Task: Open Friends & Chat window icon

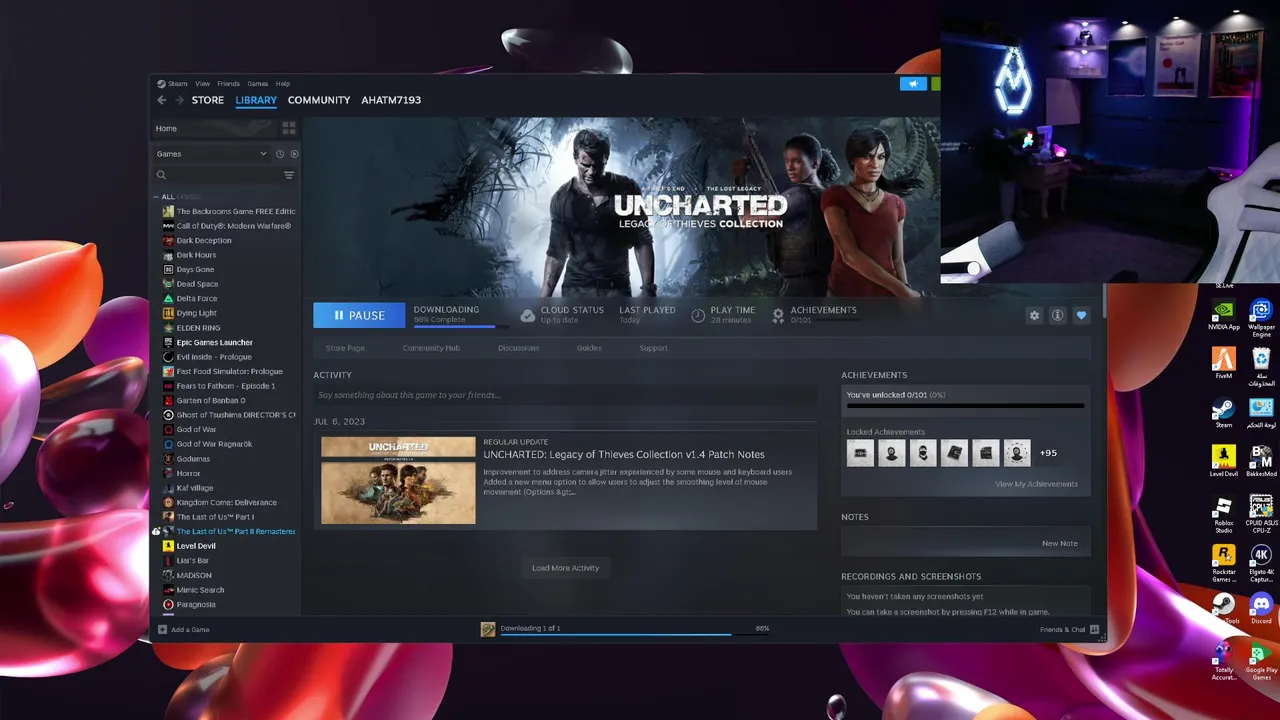Action: pos(1094,630)
